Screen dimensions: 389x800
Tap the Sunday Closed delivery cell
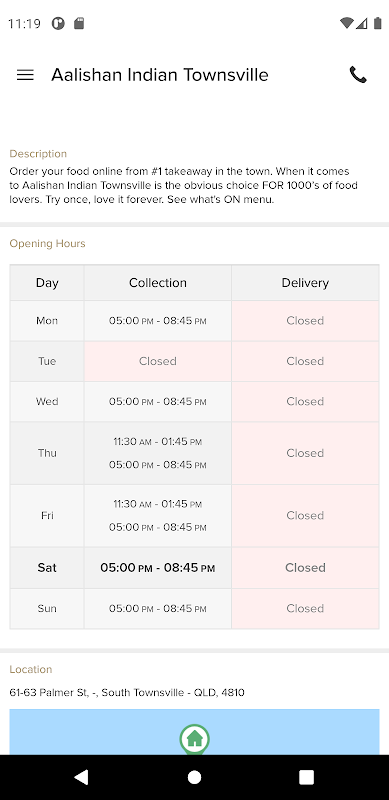coord(305,609)
